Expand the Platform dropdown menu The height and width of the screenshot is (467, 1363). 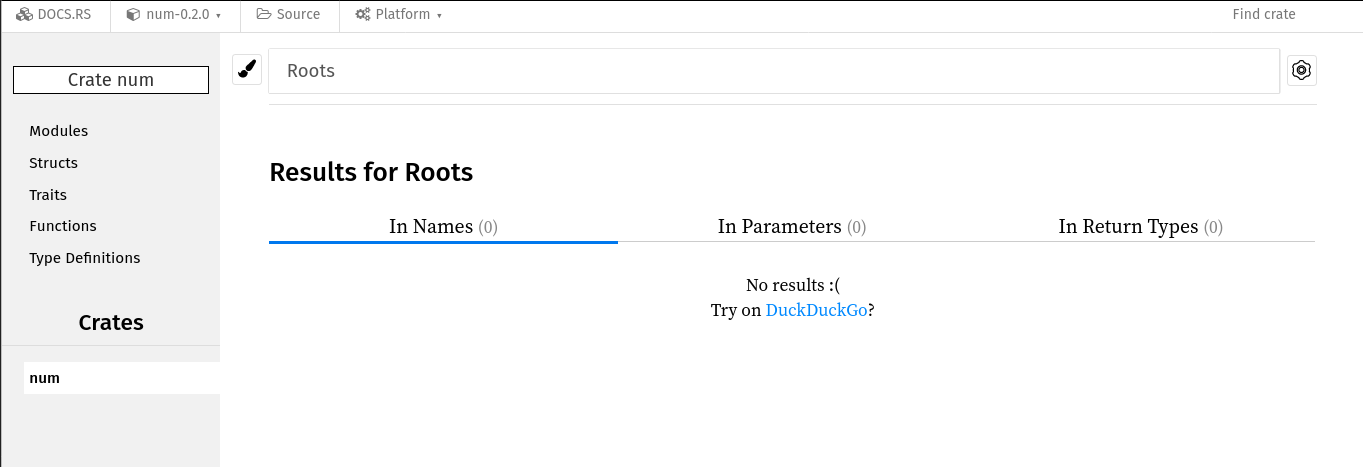tap(398, 15)
